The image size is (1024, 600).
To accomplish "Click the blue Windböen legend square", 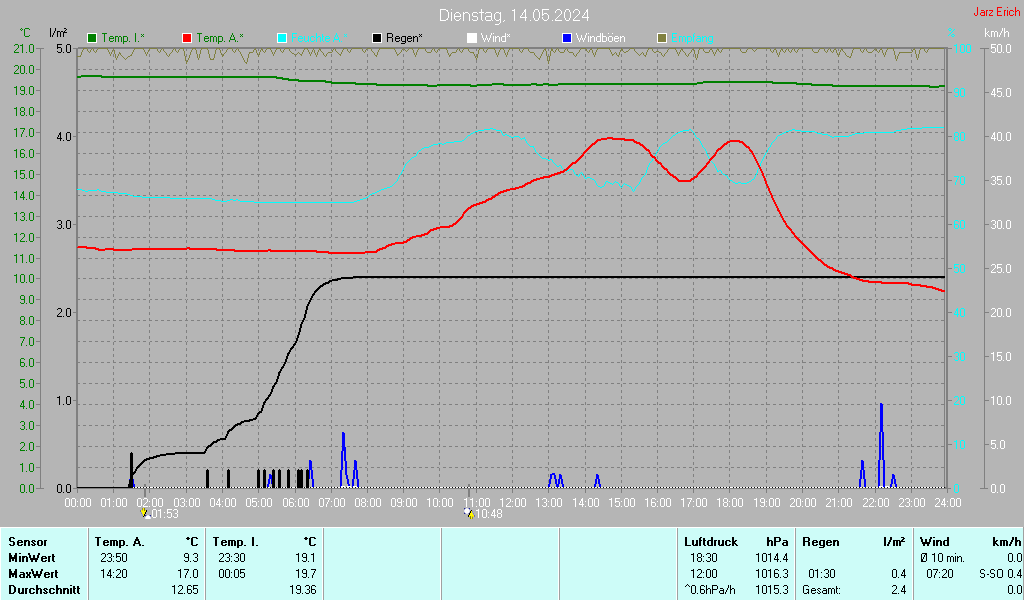I will pyautogui.click(x=567, y=38).
